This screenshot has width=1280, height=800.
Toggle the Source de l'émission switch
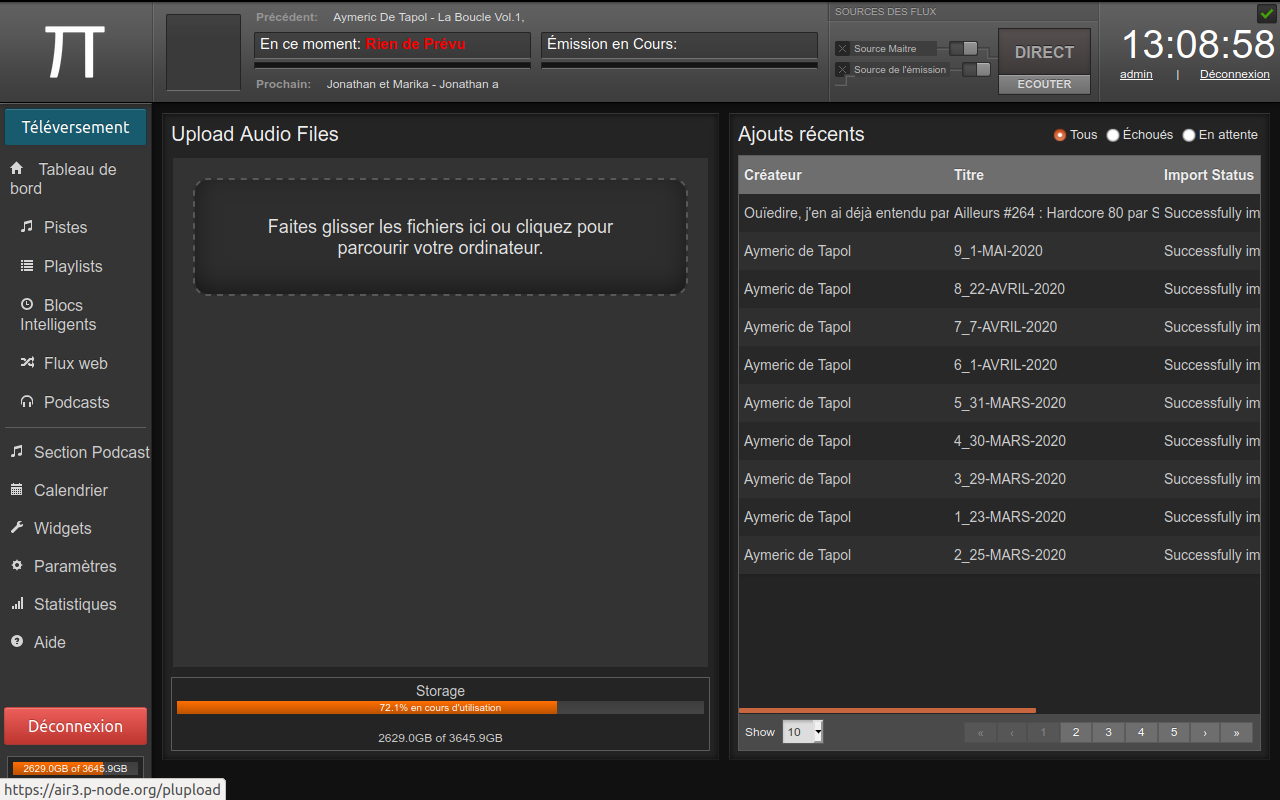(976, 69)
